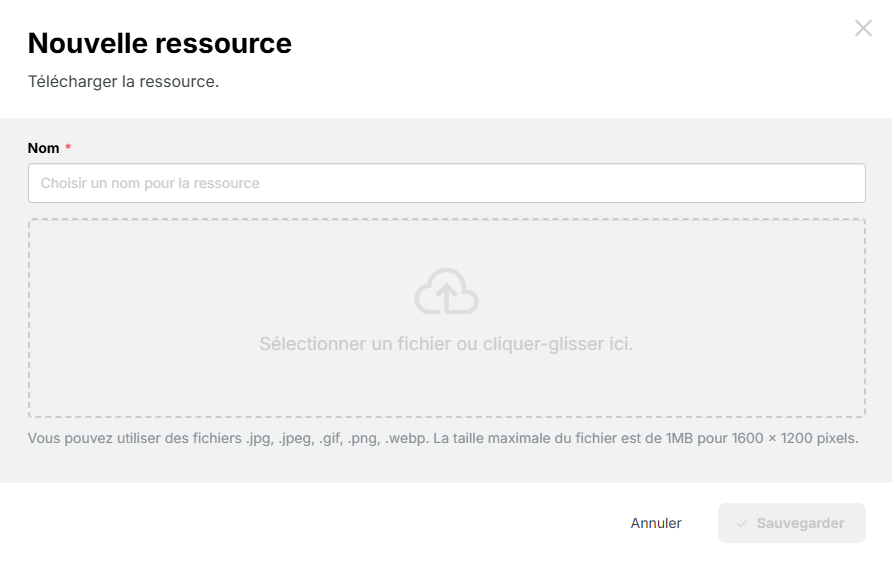892x564 pixels.
Task: Click the 'Nom' field label
Action: coord(44,148)
